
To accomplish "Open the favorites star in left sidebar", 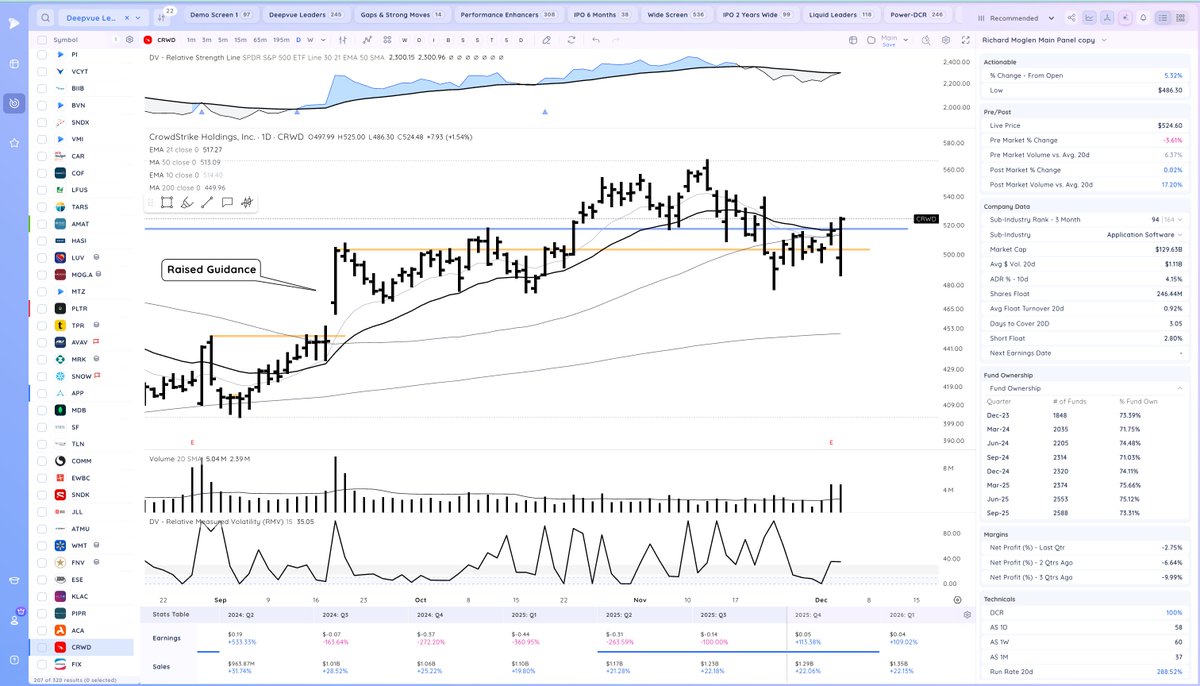I will (14, 143).
